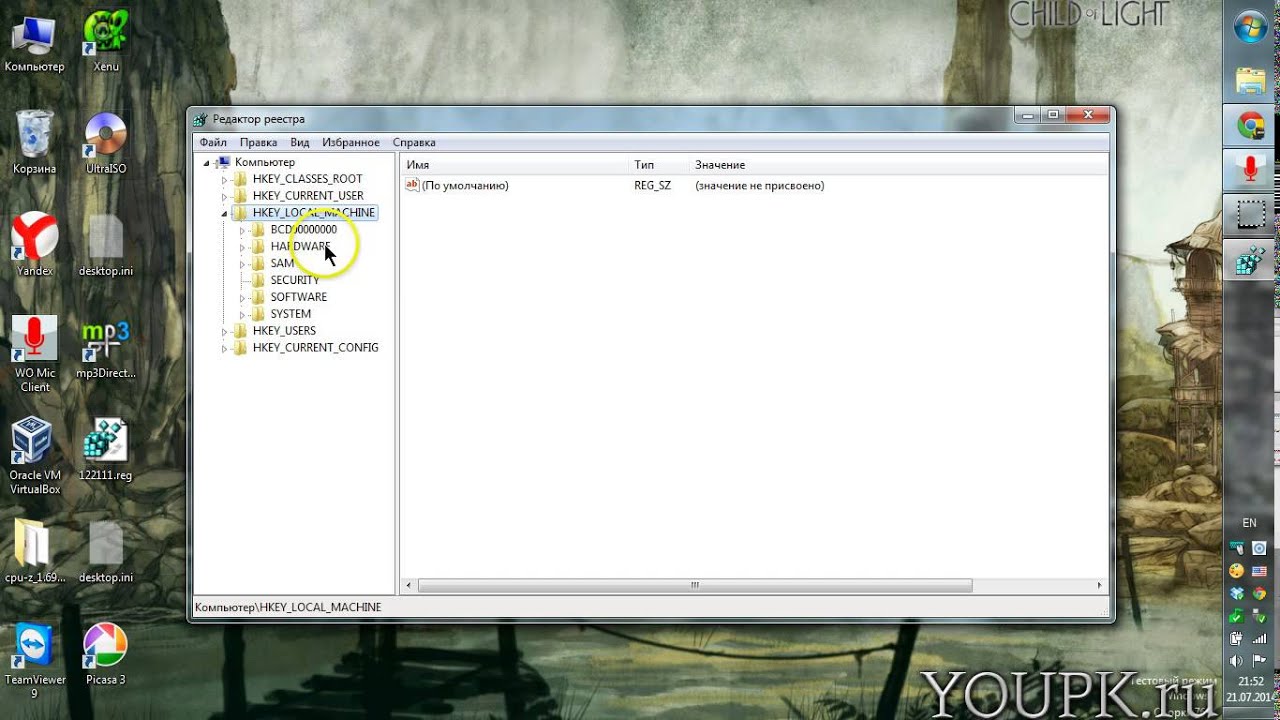Click the scrollbar's left arrow in values pane
1280x720 pixels.
click(408, 585)
